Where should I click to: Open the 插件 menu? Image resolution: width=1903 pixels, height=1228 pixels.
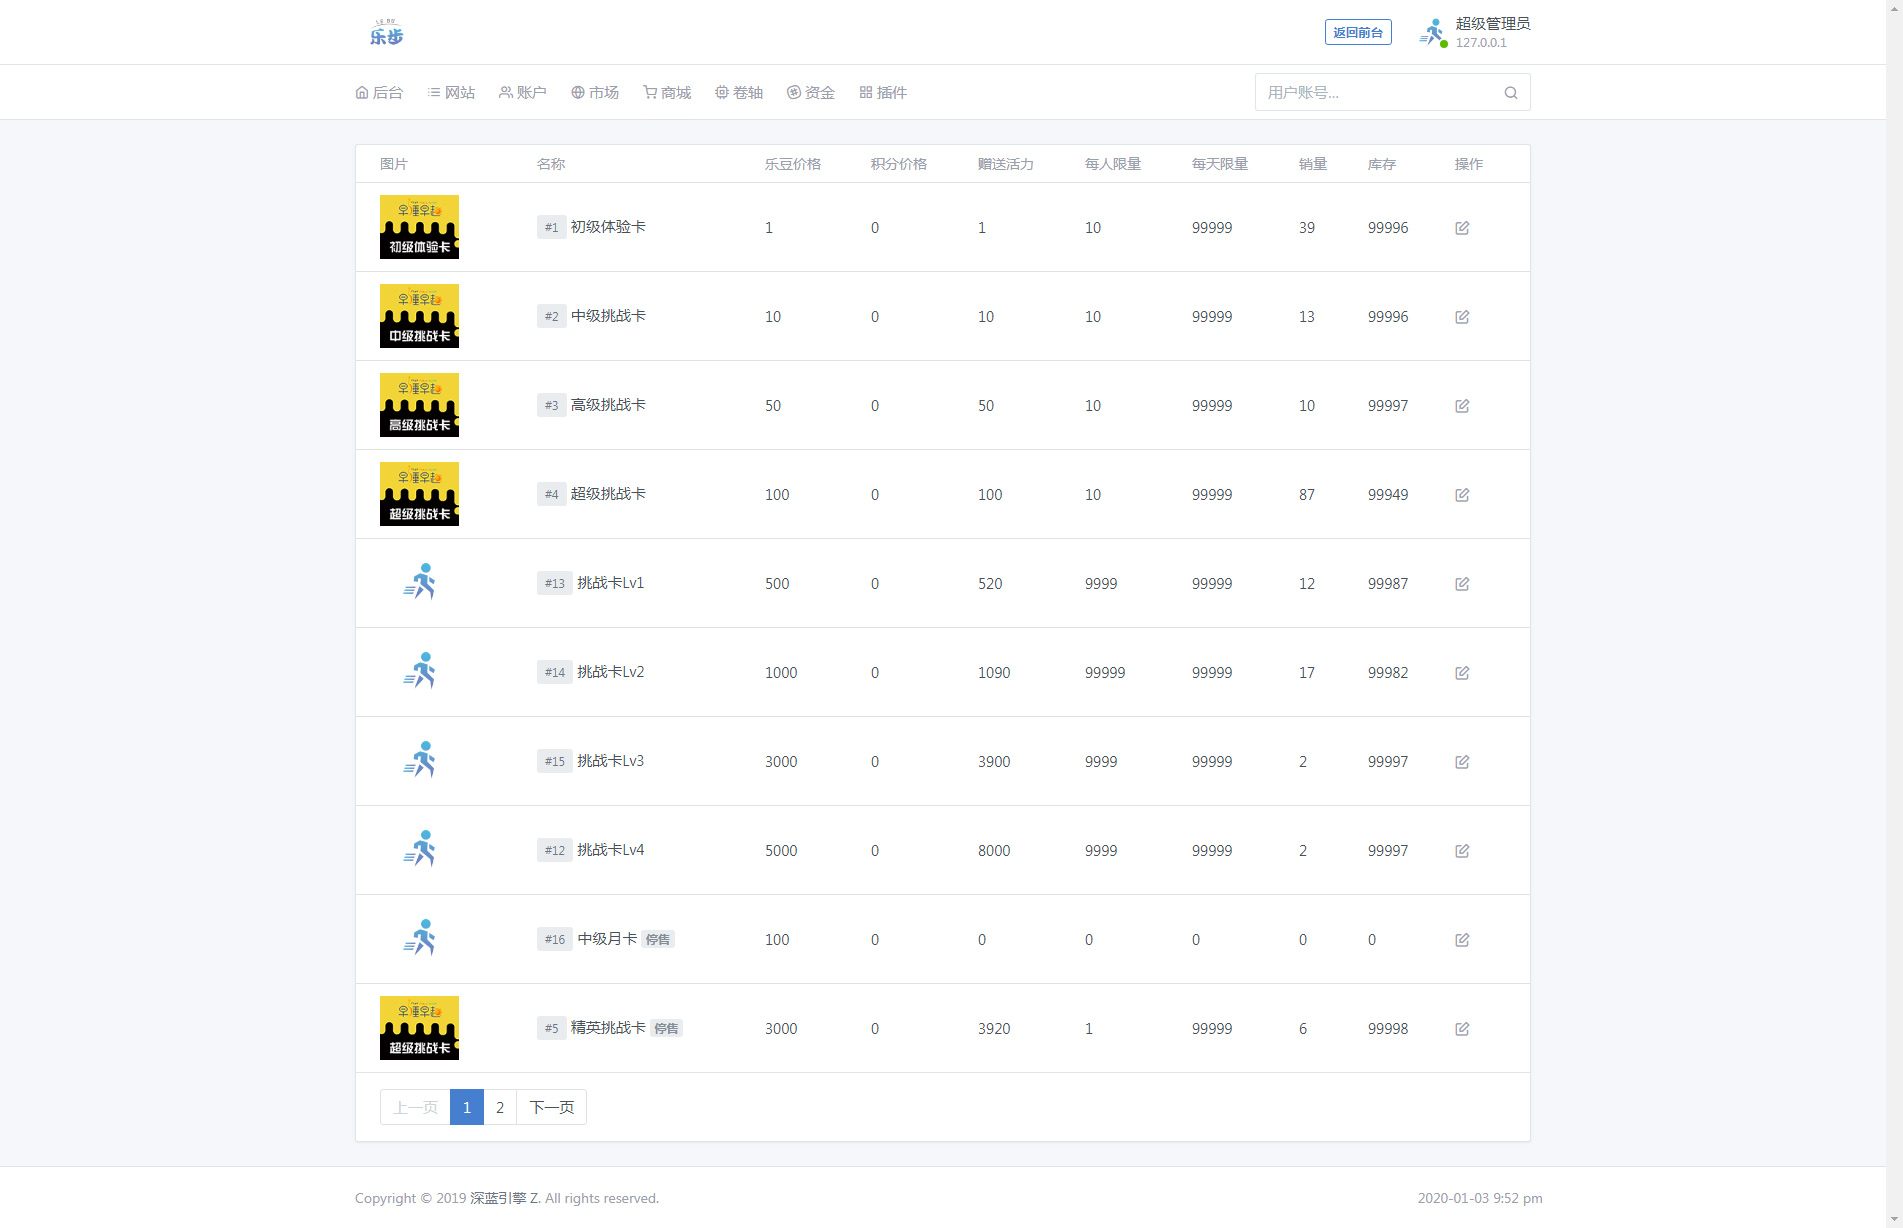pyautogui.click(x=883, y=92)
